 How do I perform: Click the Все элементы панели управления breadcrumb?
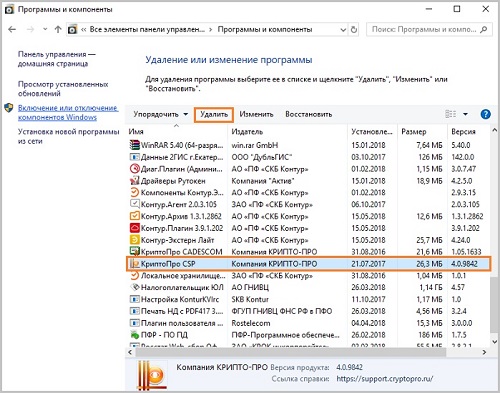(x=147, y=30)
